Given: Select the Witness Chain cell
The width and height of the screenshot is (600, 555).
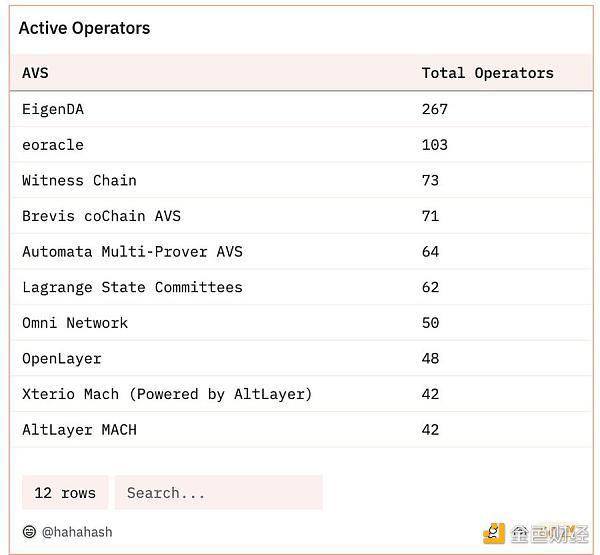Looking at the screenshot, I should tap(79, 181).
